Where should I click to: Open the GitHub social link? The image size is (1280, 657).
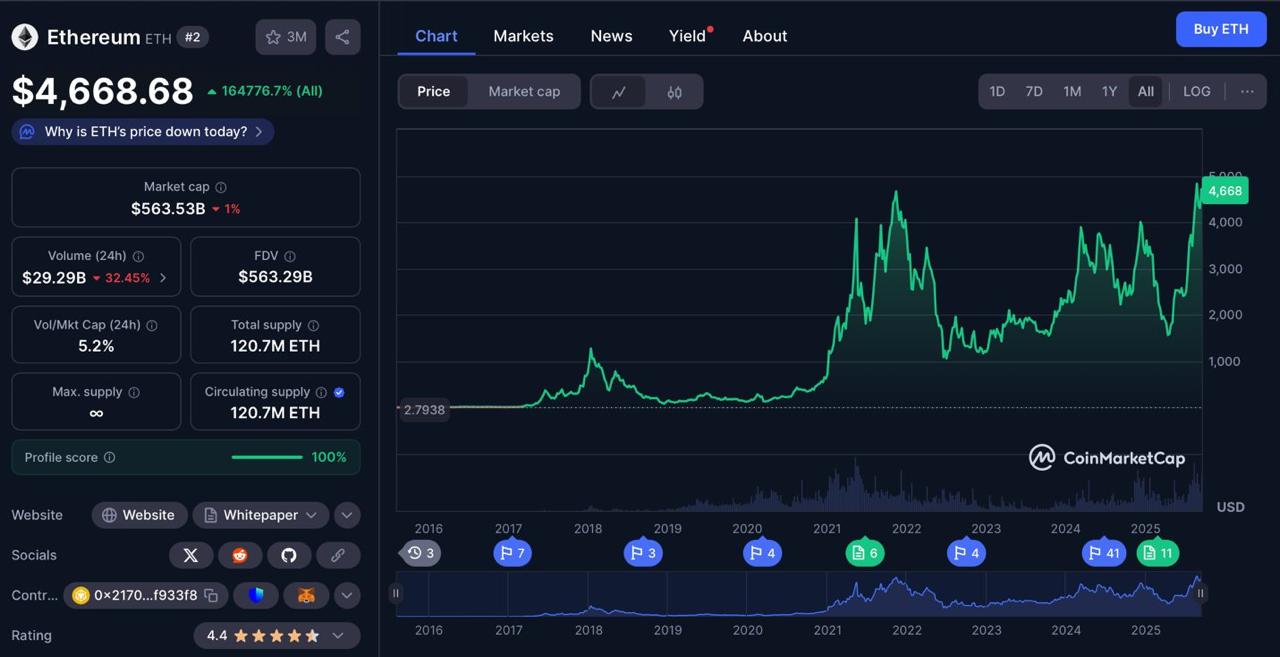pyautogui.click(x=289, y=555)
